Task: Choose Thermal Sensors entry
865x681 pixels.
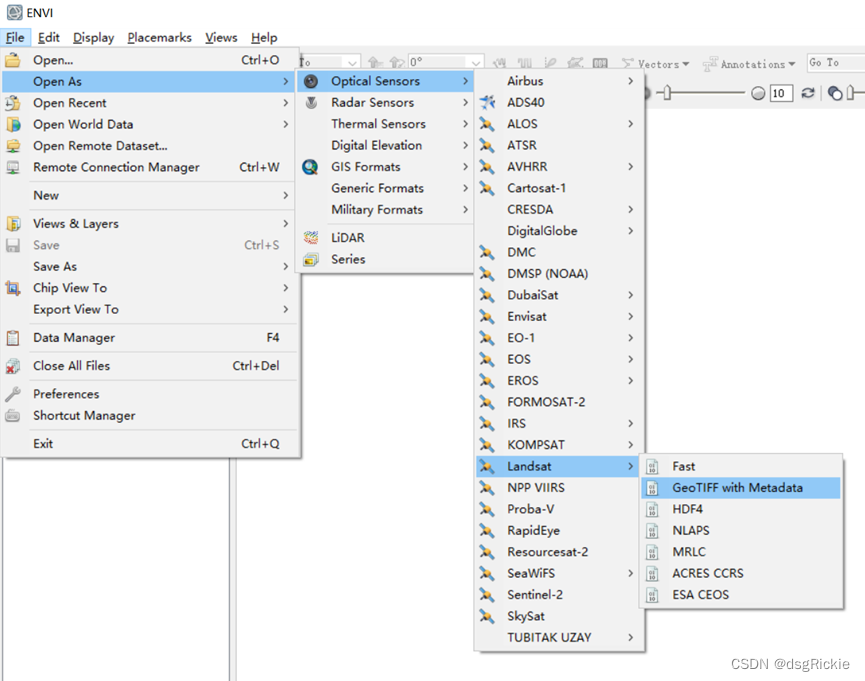Action: (x=385, y=124)
